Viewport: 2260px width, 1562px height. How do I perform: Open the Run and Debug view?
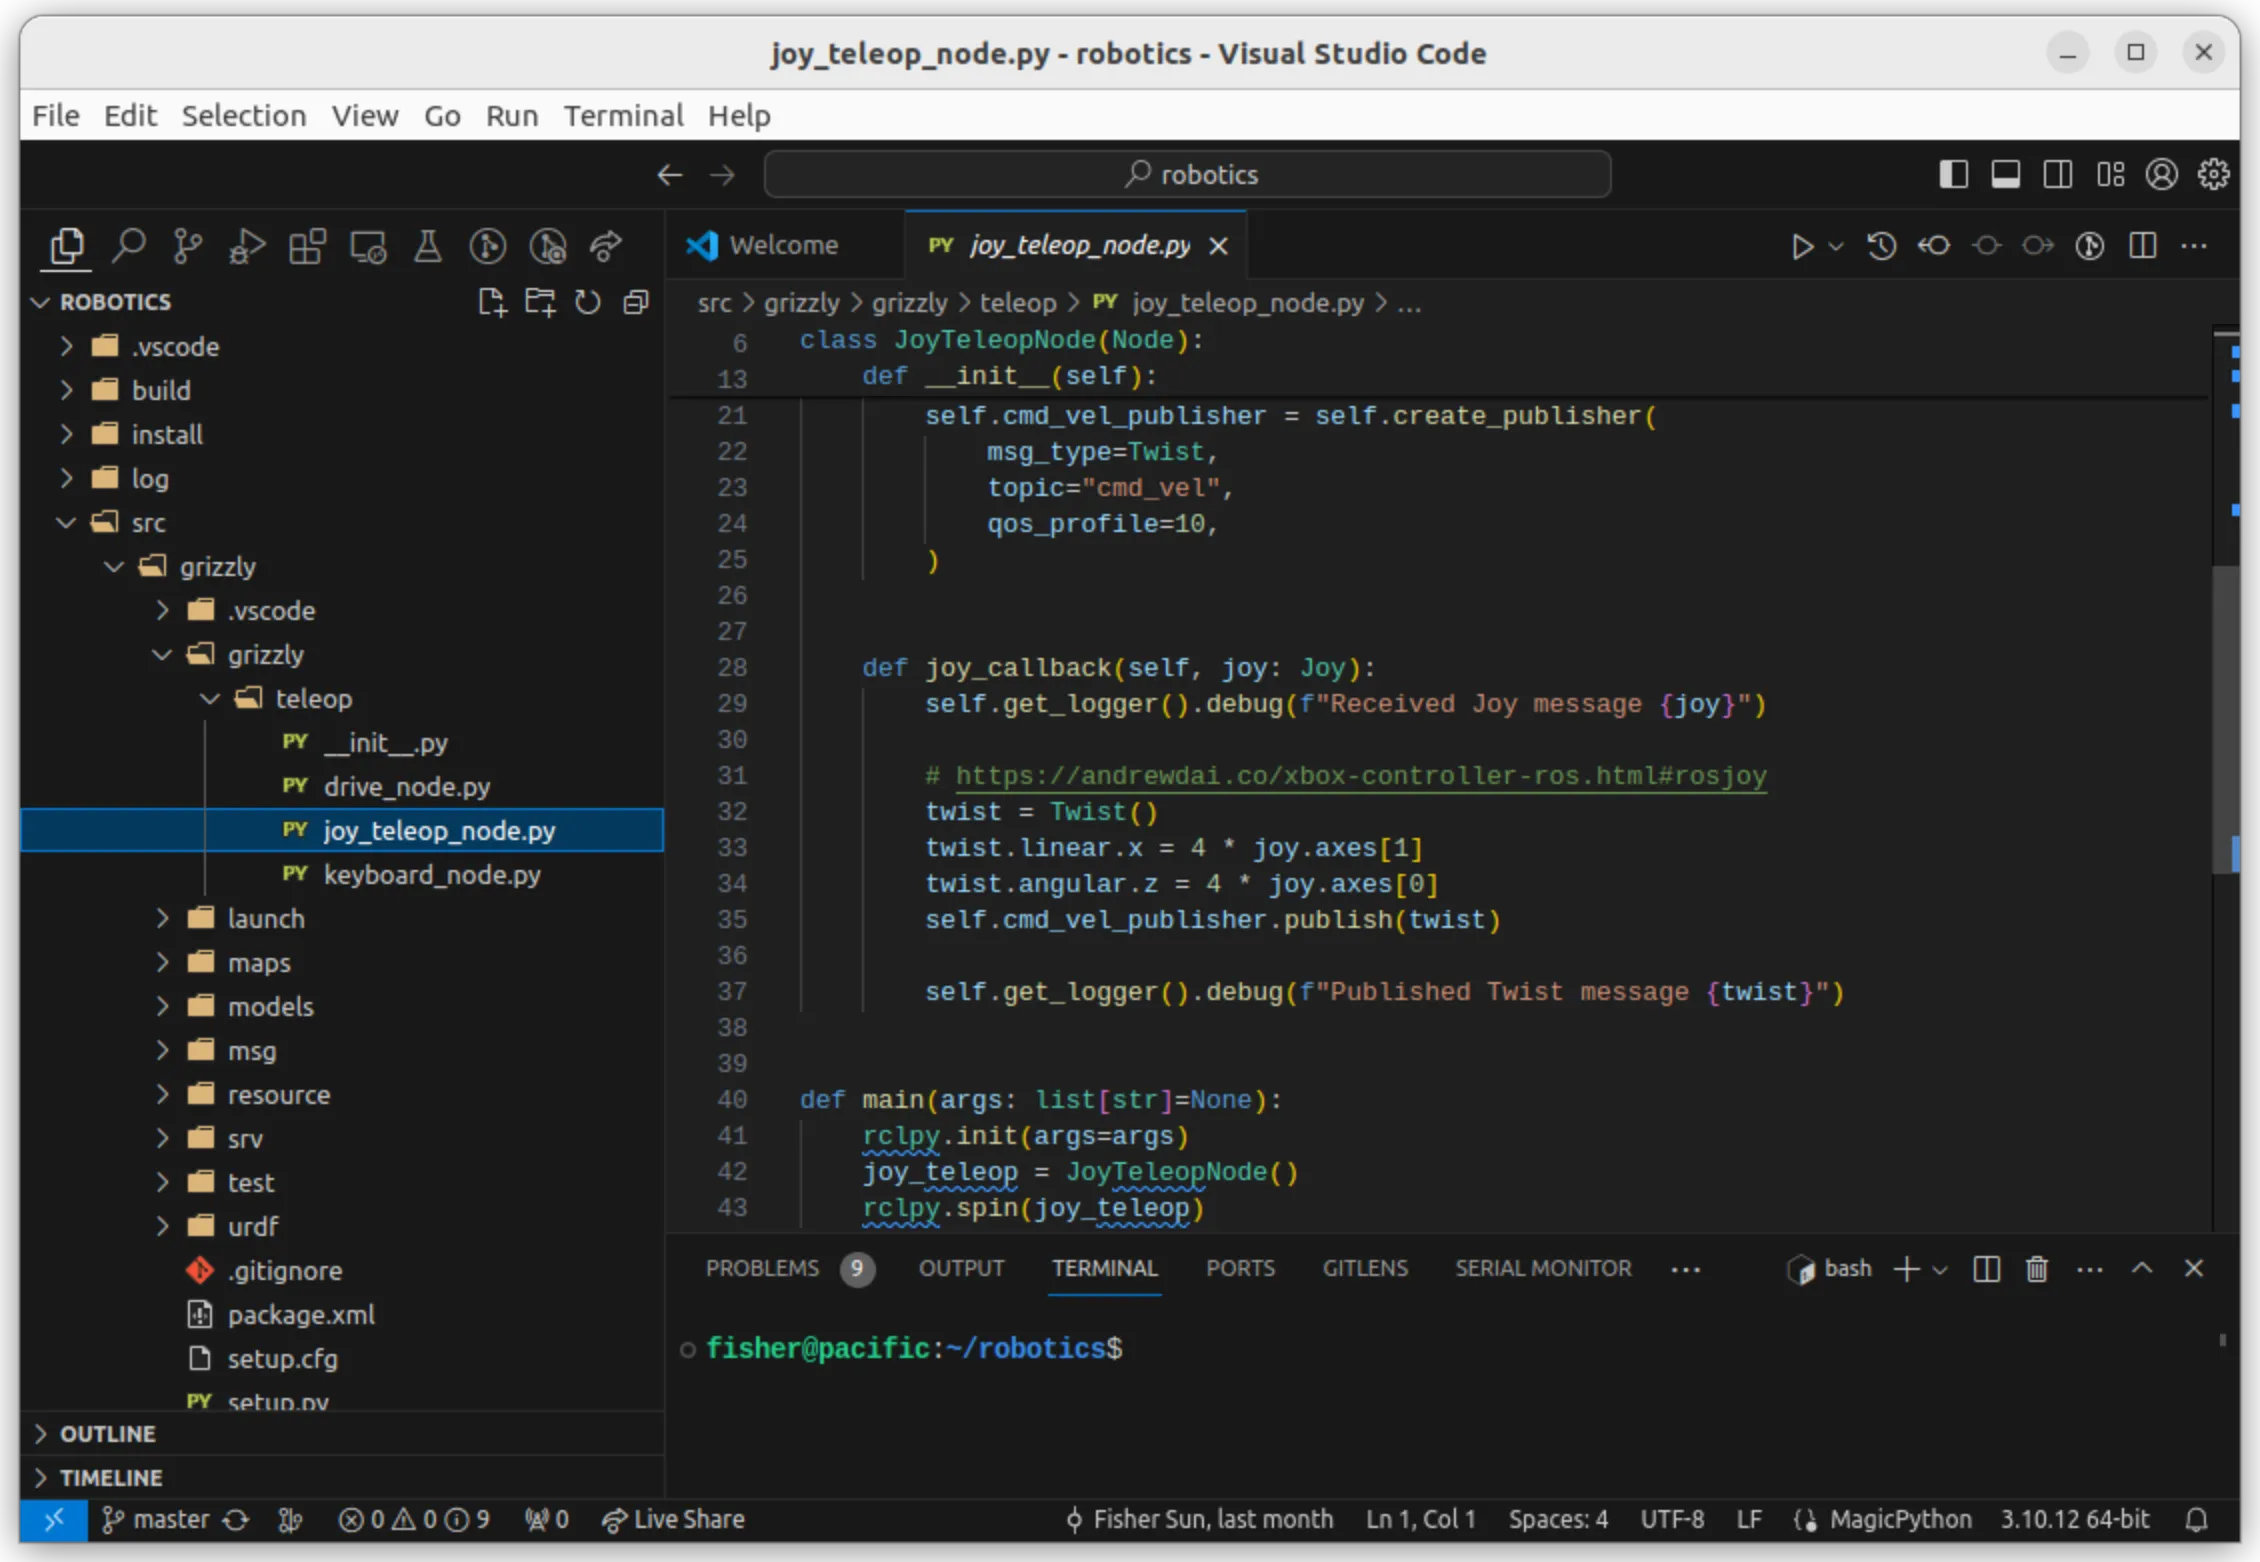(x=245, y=246)
